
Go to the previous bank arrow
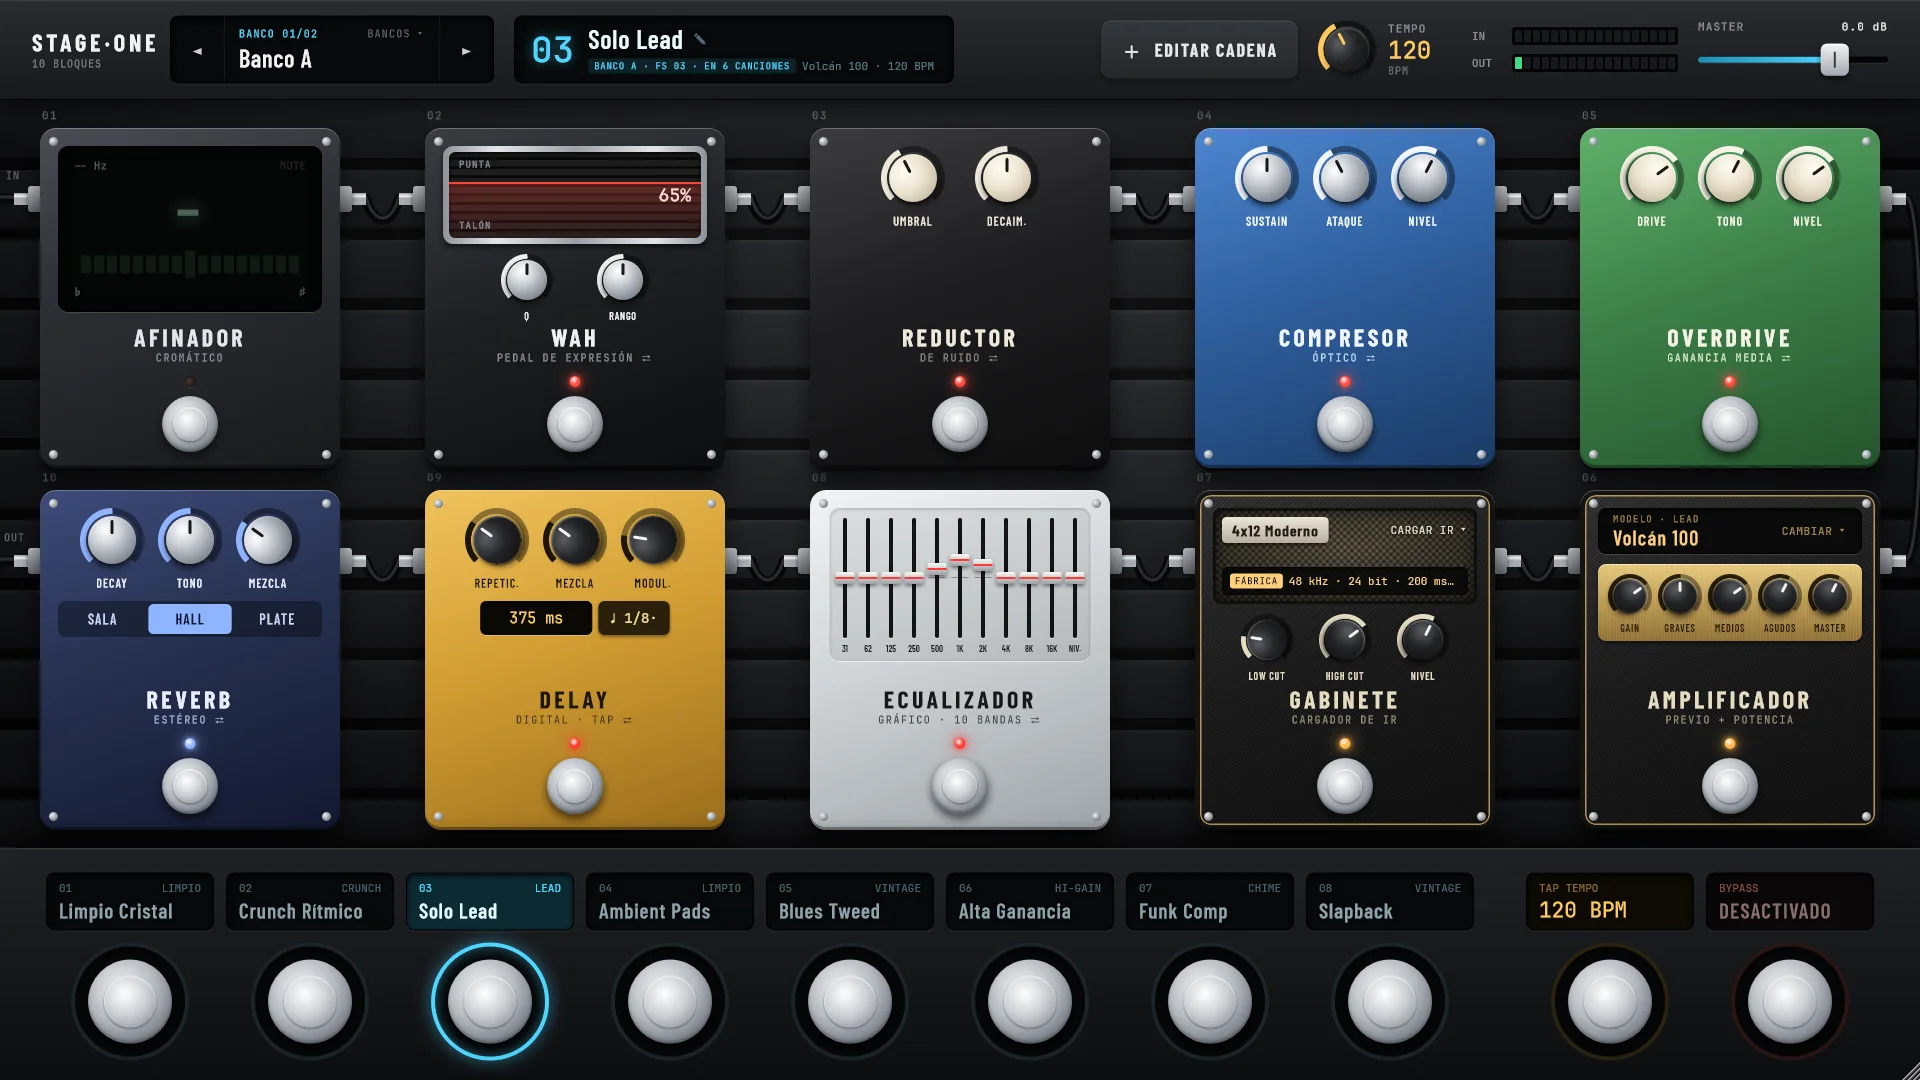(x=197, y=50)
